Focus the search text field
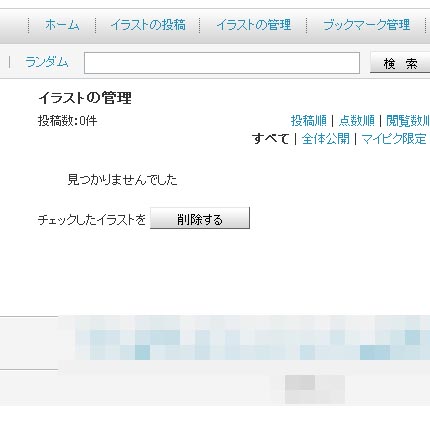 click(x=222, y=63)
